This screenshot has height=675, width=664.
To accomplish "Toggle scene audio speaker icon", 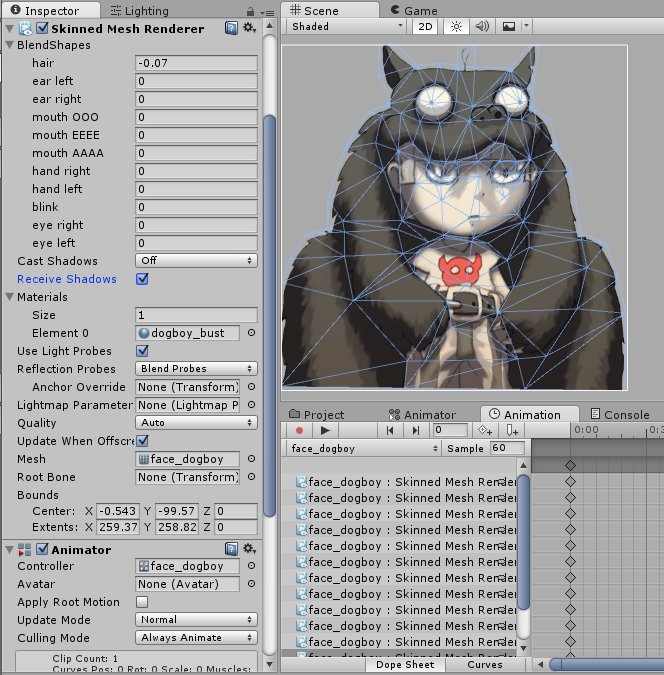I will (x=482, y=27).
